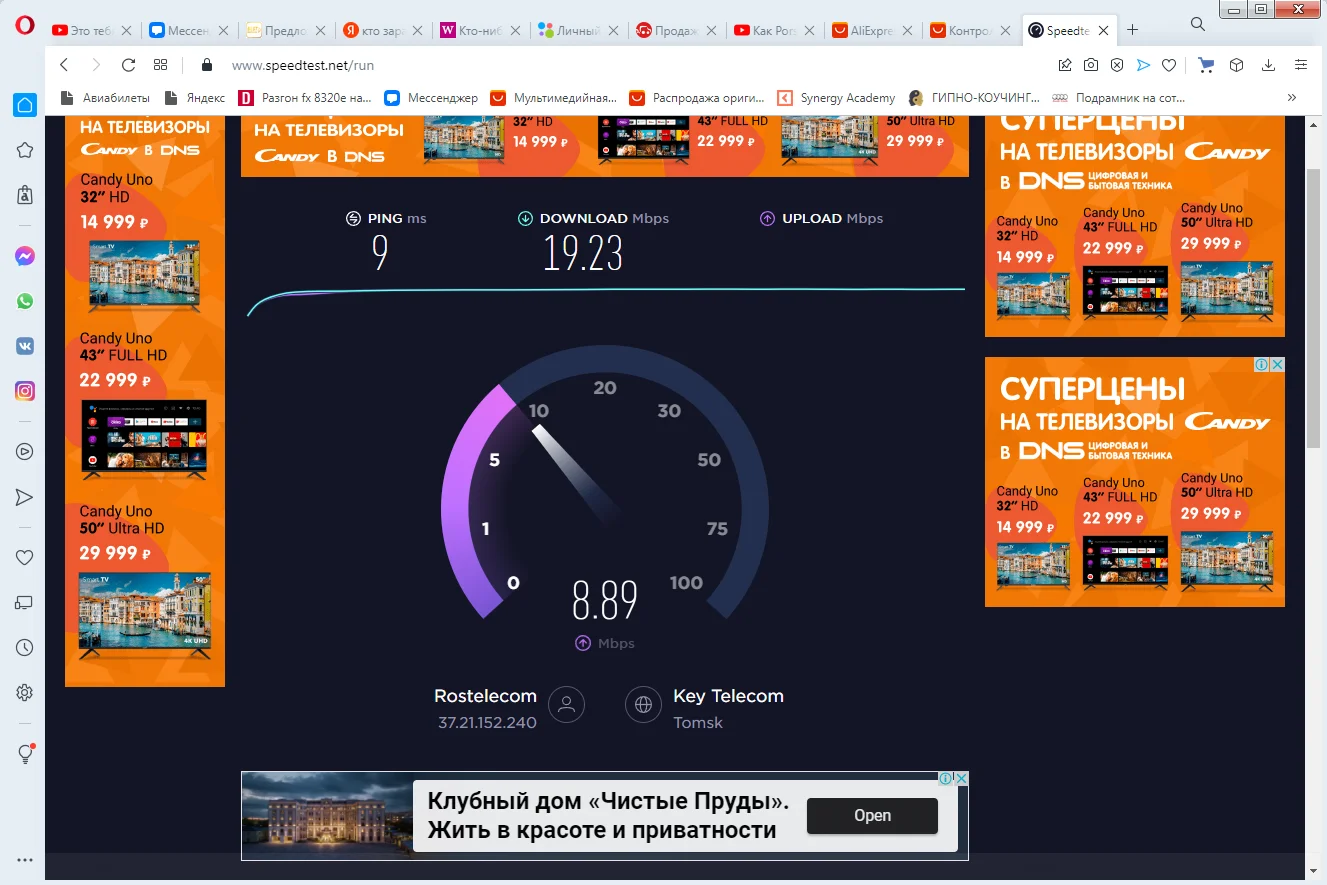Viewport: 1327px width, 885px height.
Task: Switch to the YouTube 'Это теб' tab
Action: [91, 31]
